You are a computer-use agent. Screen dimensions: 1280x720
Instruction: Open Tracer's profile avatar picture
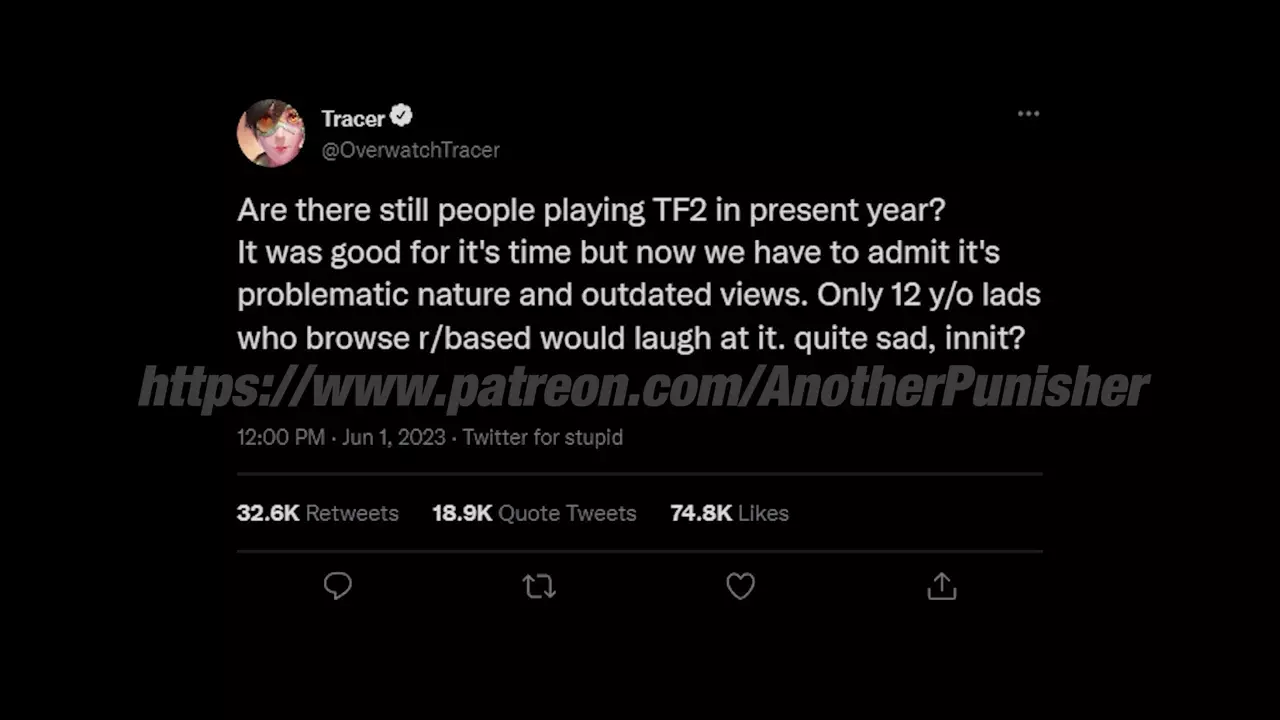(270, 133)
